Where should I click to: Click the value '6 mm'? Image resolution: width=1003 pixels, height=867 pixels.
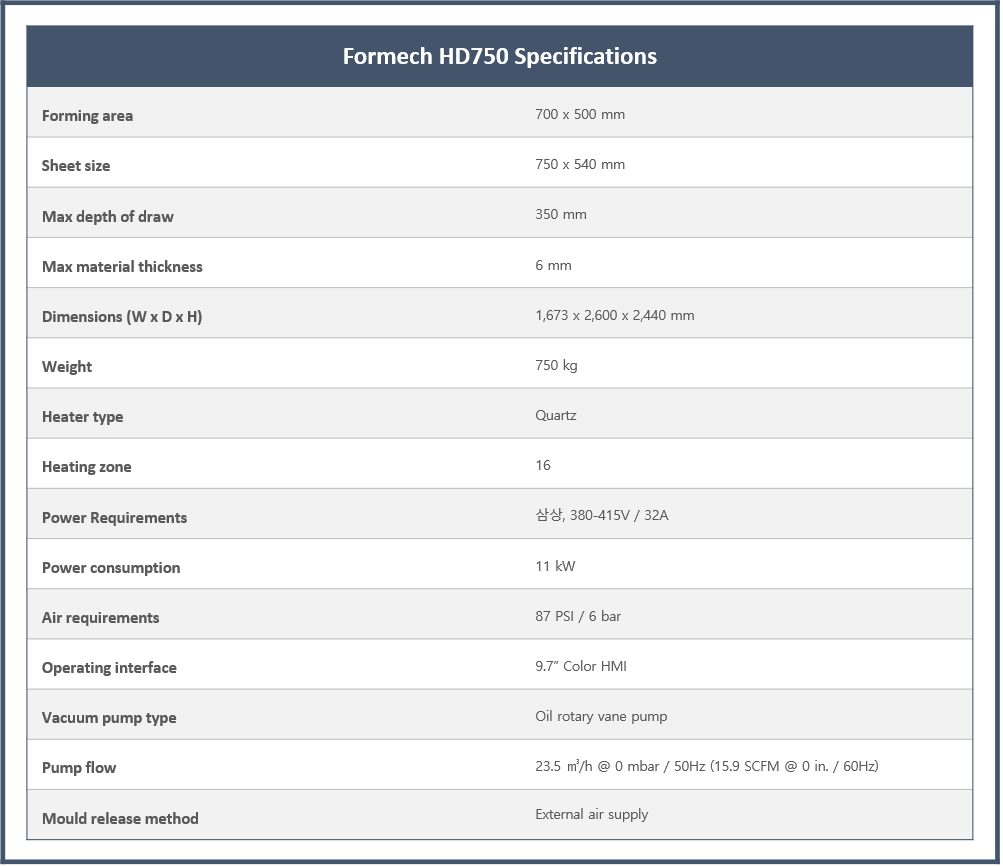point(553,266)
